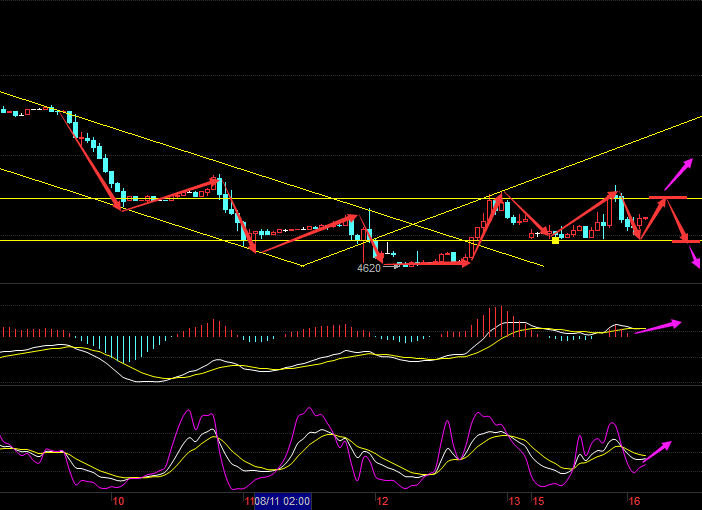
Task: Click date marker 15 on time axis
Action: pyautogui.click(x=538, y=501)
